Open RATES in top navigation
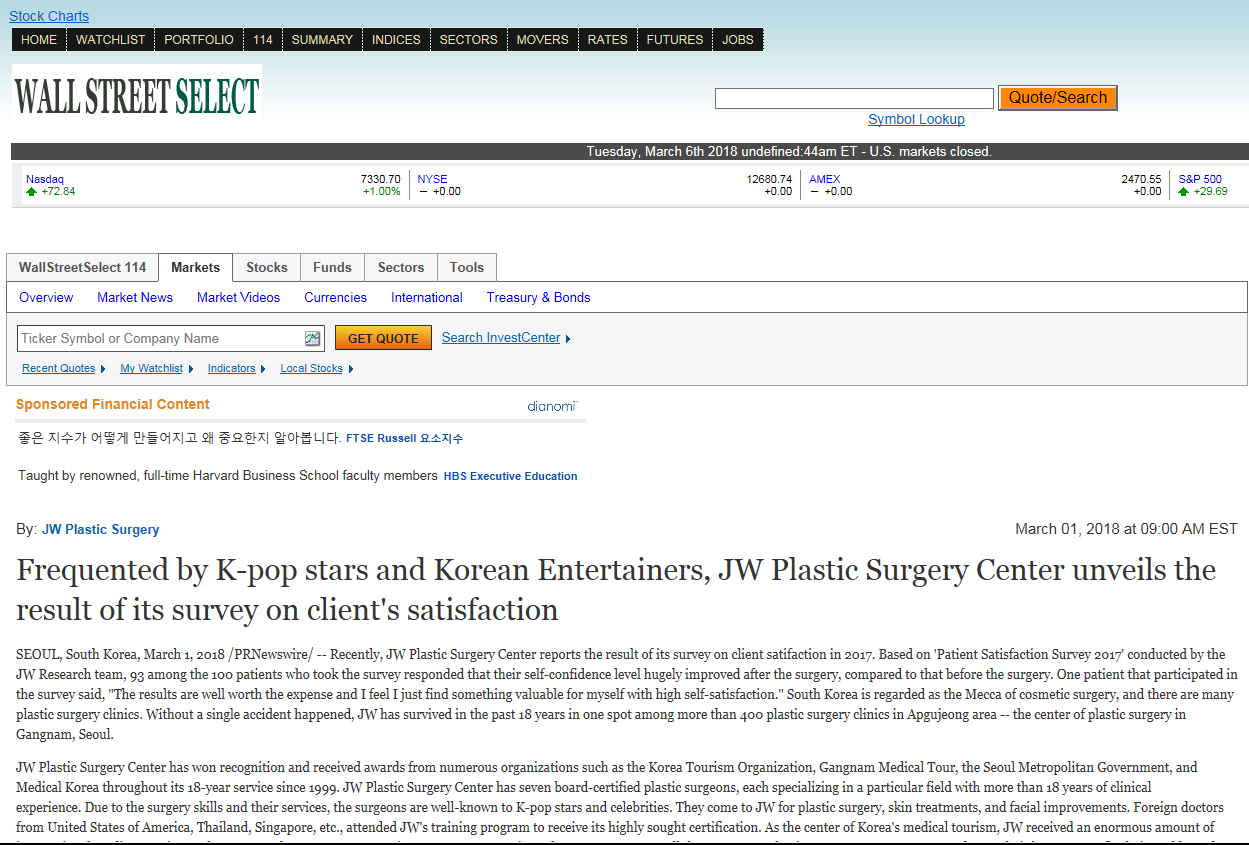This screenshot has height=845, width=1249. (x=607, y=40)
